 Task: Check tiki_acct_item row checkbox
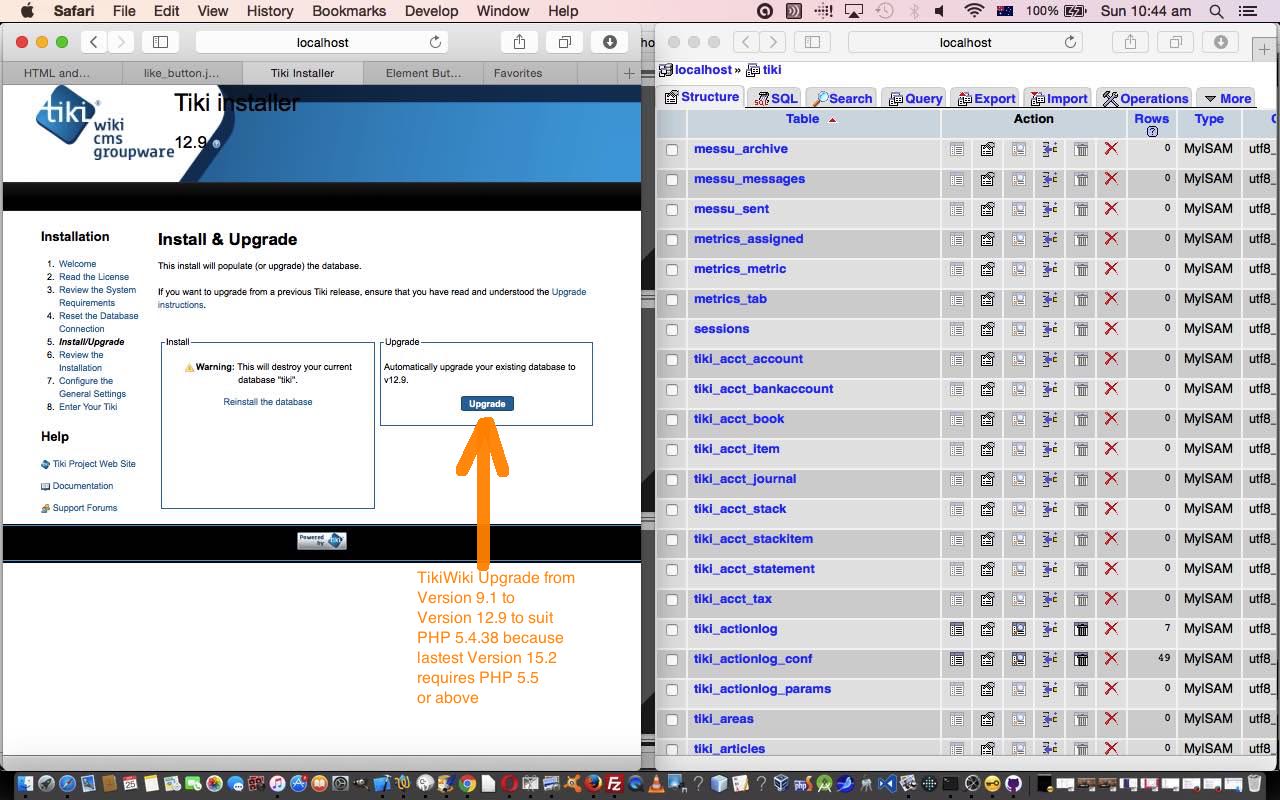click(x=672, y=450)
